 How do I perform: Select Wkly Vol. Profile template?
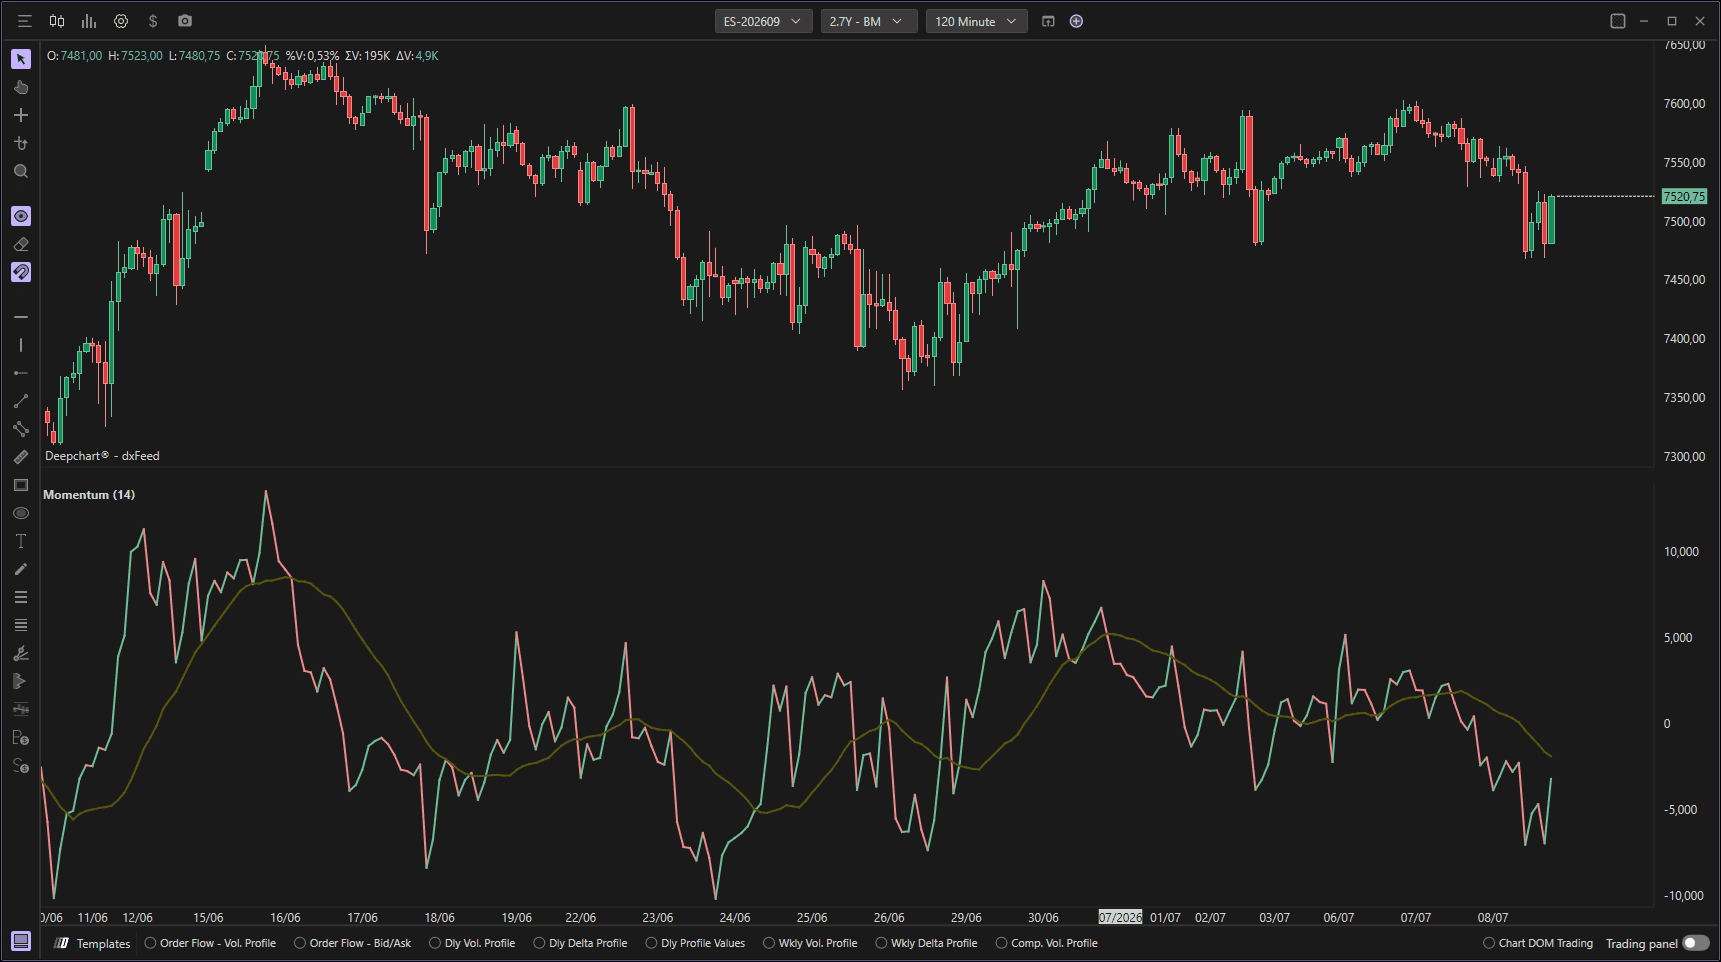pyautogui.click(x=811, y=943)
